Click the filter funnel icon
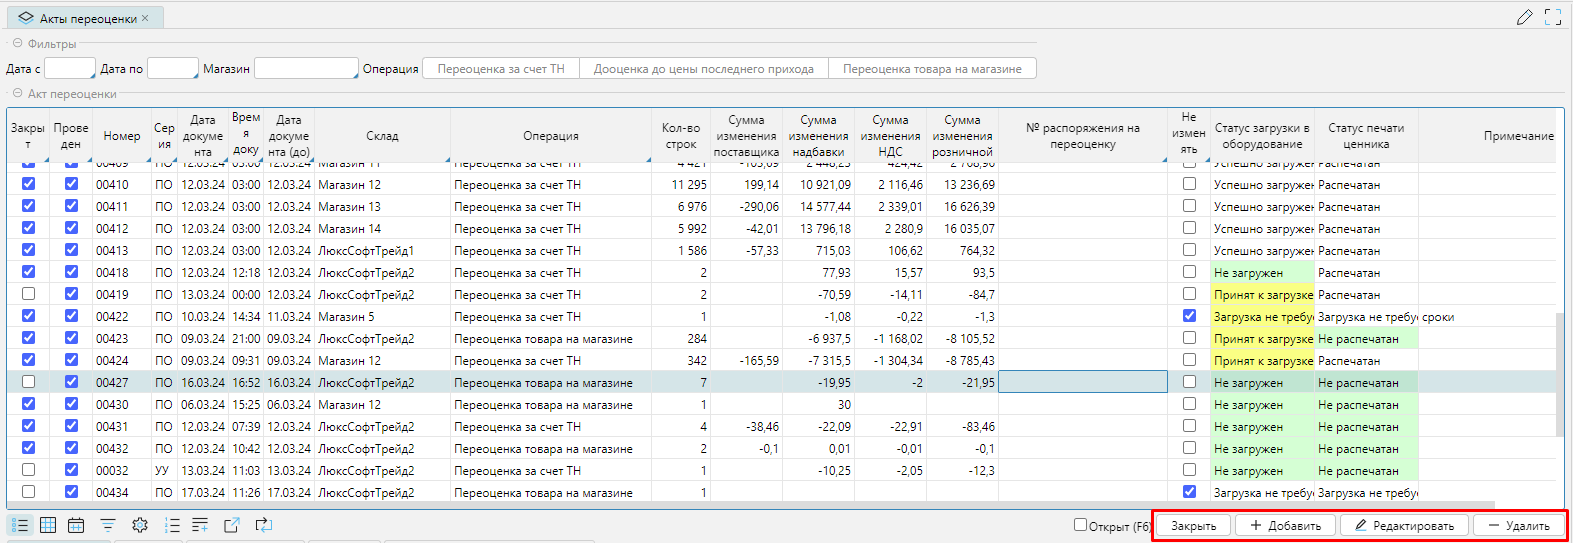Image resolution: width=1573 pixels, height=543 pixels. [107, 525]
